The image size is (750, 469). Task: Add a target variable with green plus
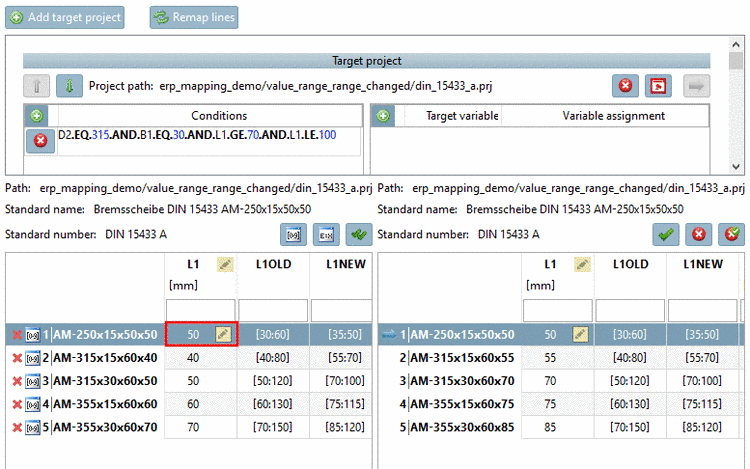pyautogui.click(x=383, y=116)
